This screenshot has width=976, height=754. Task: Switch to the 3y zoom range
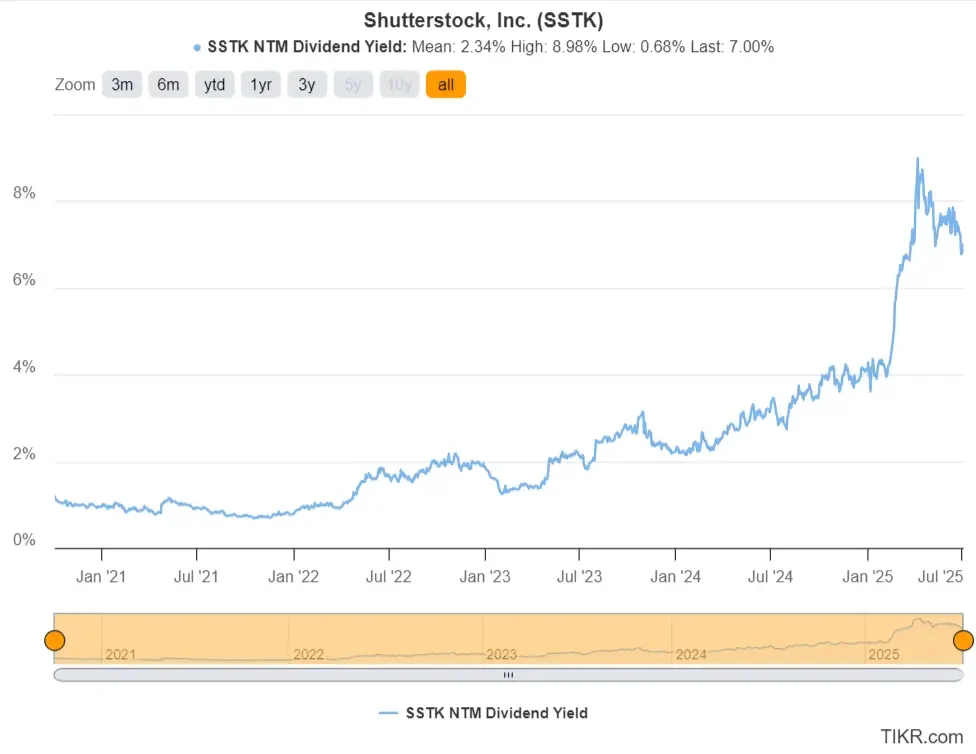307,85
